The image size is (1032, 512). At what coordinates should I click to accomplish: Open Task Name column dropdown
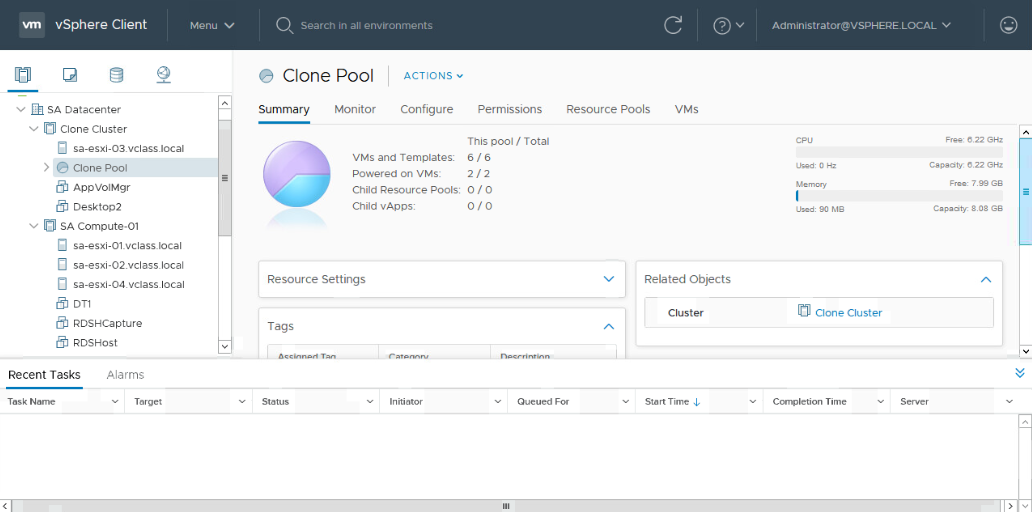(115, 401)
